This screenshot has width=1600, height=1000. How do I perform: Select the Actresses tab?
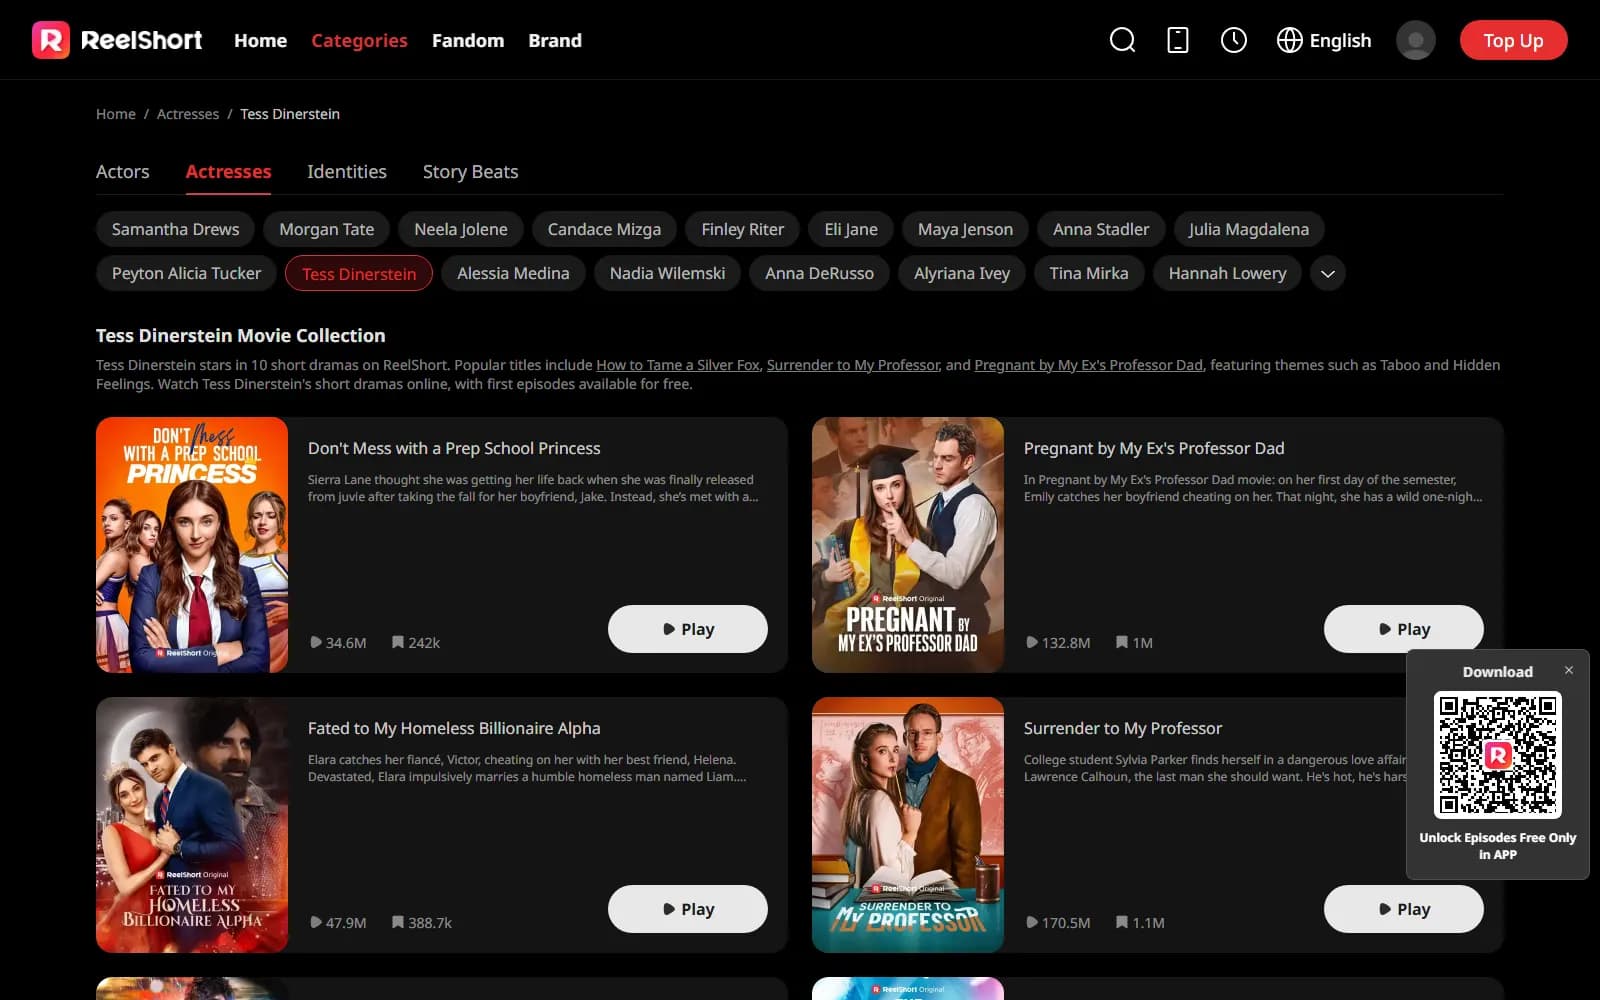click(x=228, y=172)
